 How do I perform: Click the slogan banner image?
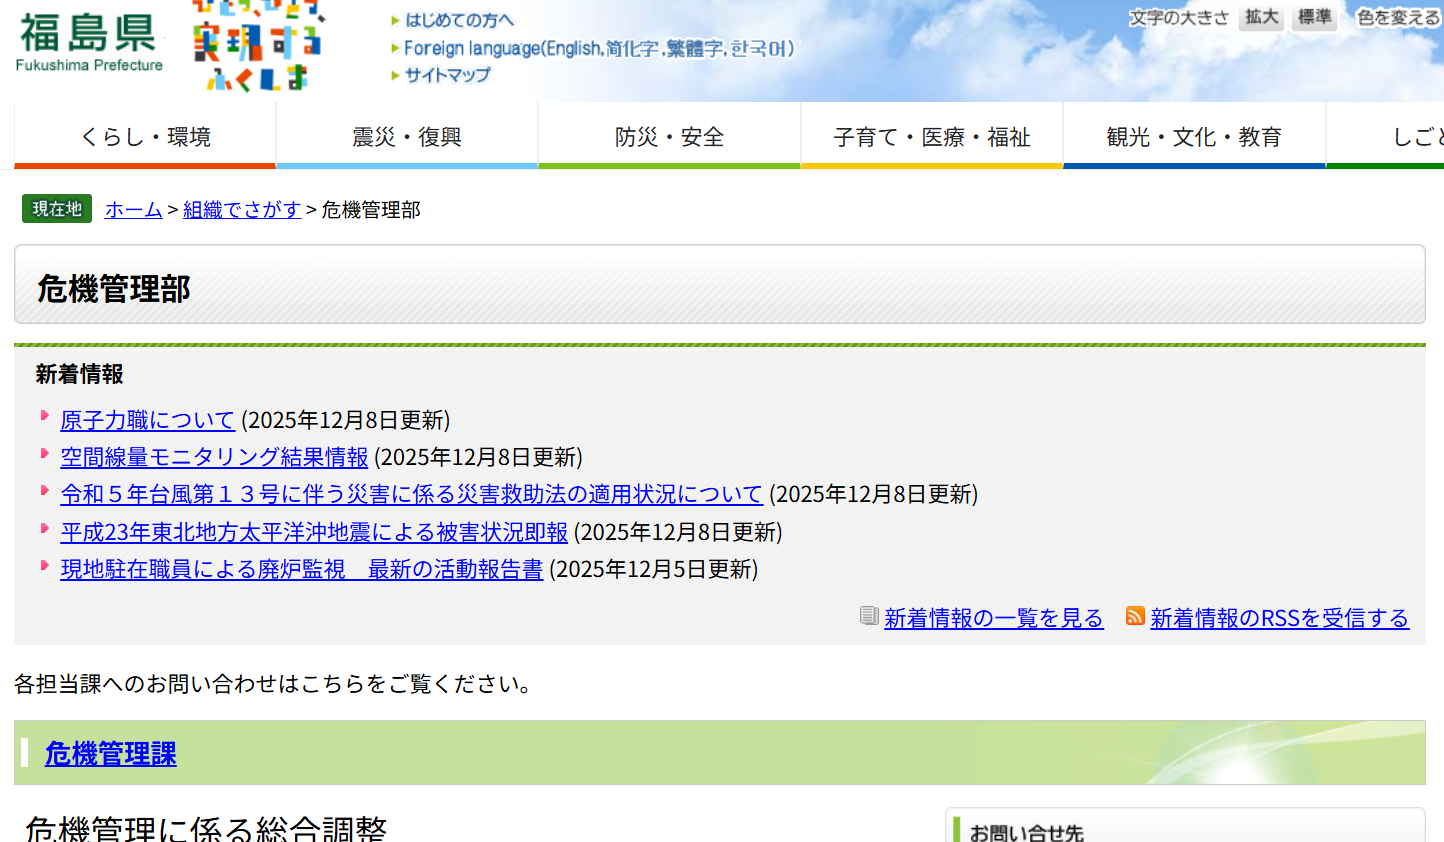pyautogui.click(x=258, y=45)
